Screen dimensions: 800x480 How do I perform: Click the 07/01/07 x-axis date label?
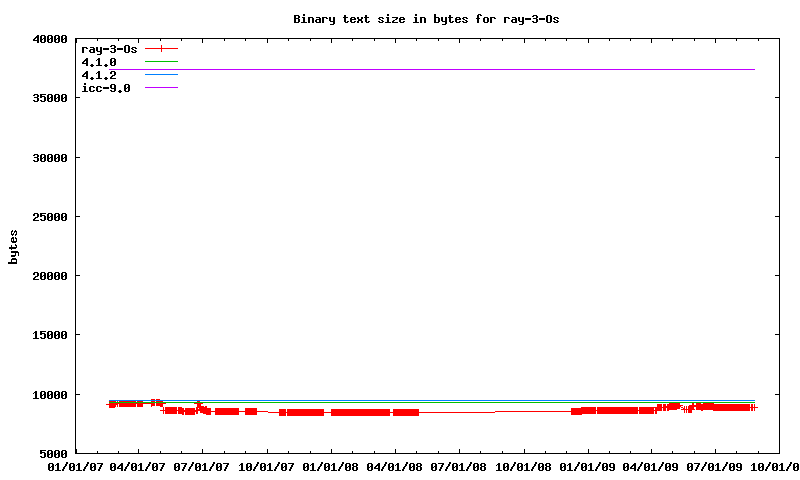[x=203, y=467]
